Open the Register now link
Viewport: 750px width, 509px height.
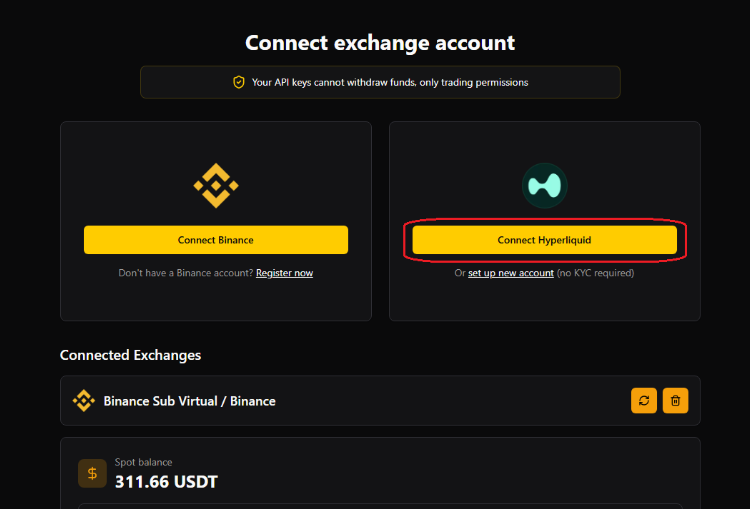(284, 273)
